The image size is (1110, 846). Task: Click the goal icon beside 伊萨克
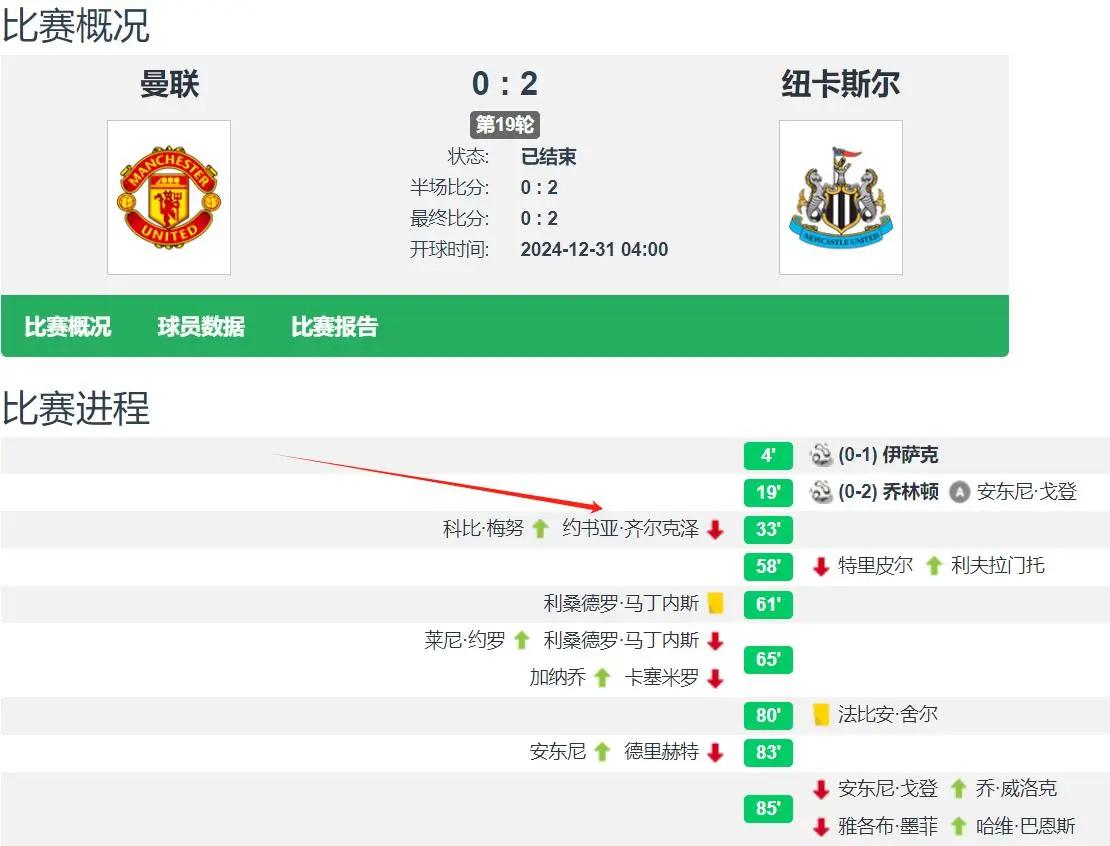pyautogui.click(x=821, y=455)
